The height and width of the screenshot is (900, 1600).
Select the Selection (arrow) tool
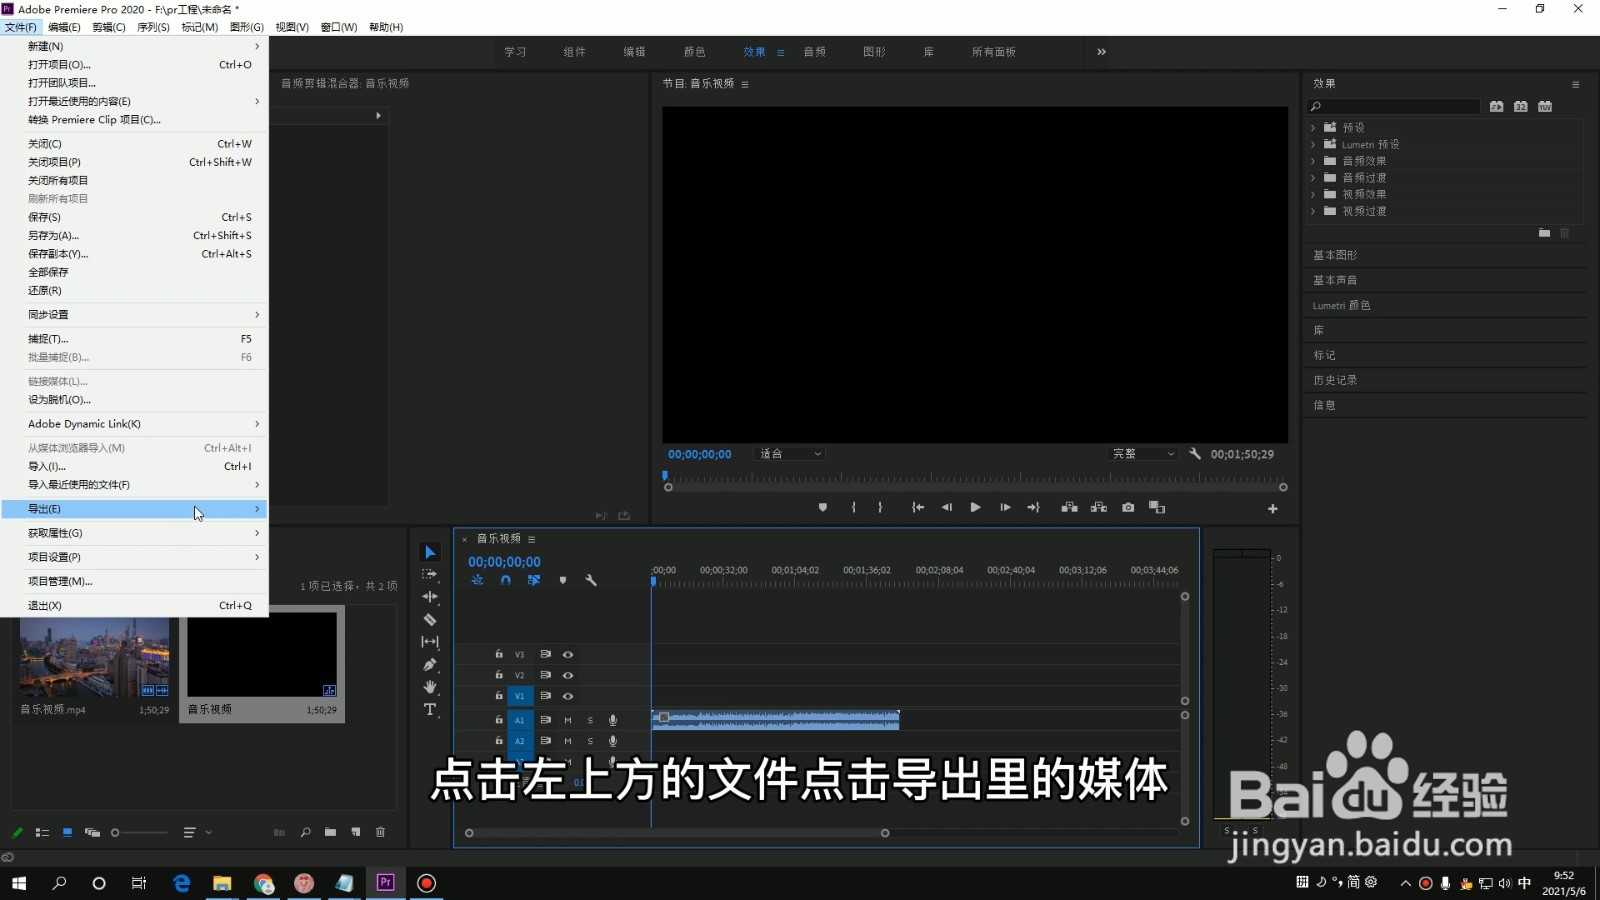coord(430,552)
